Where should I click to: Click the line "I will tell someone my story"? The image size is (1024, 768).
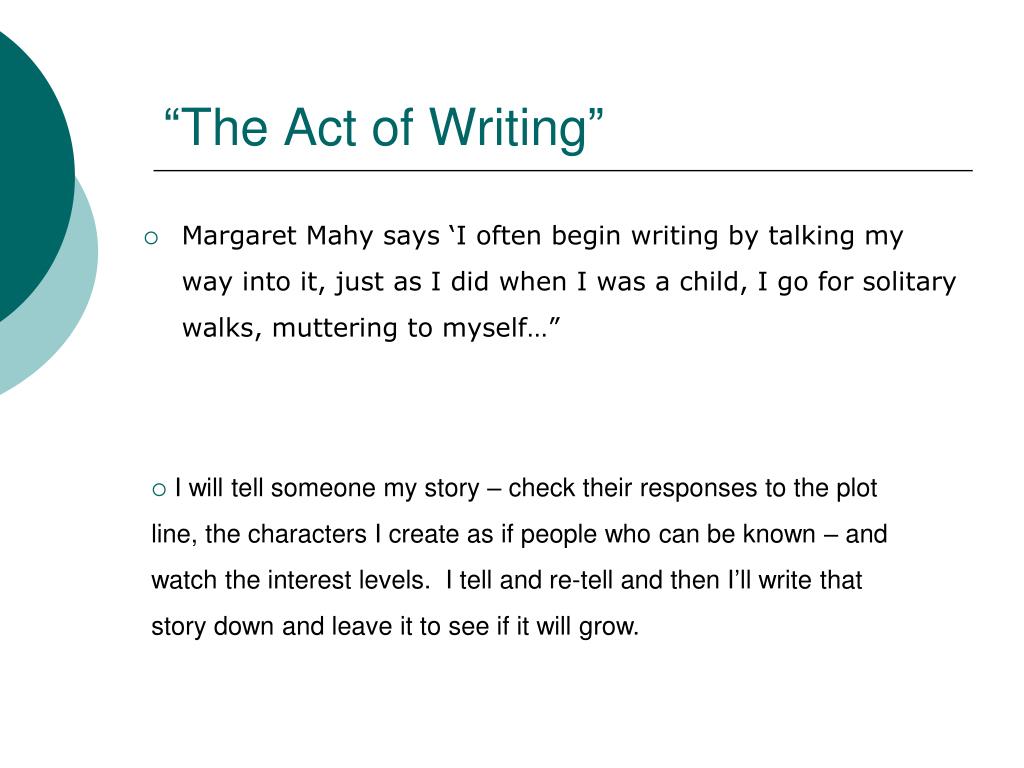tap(328, 488)
